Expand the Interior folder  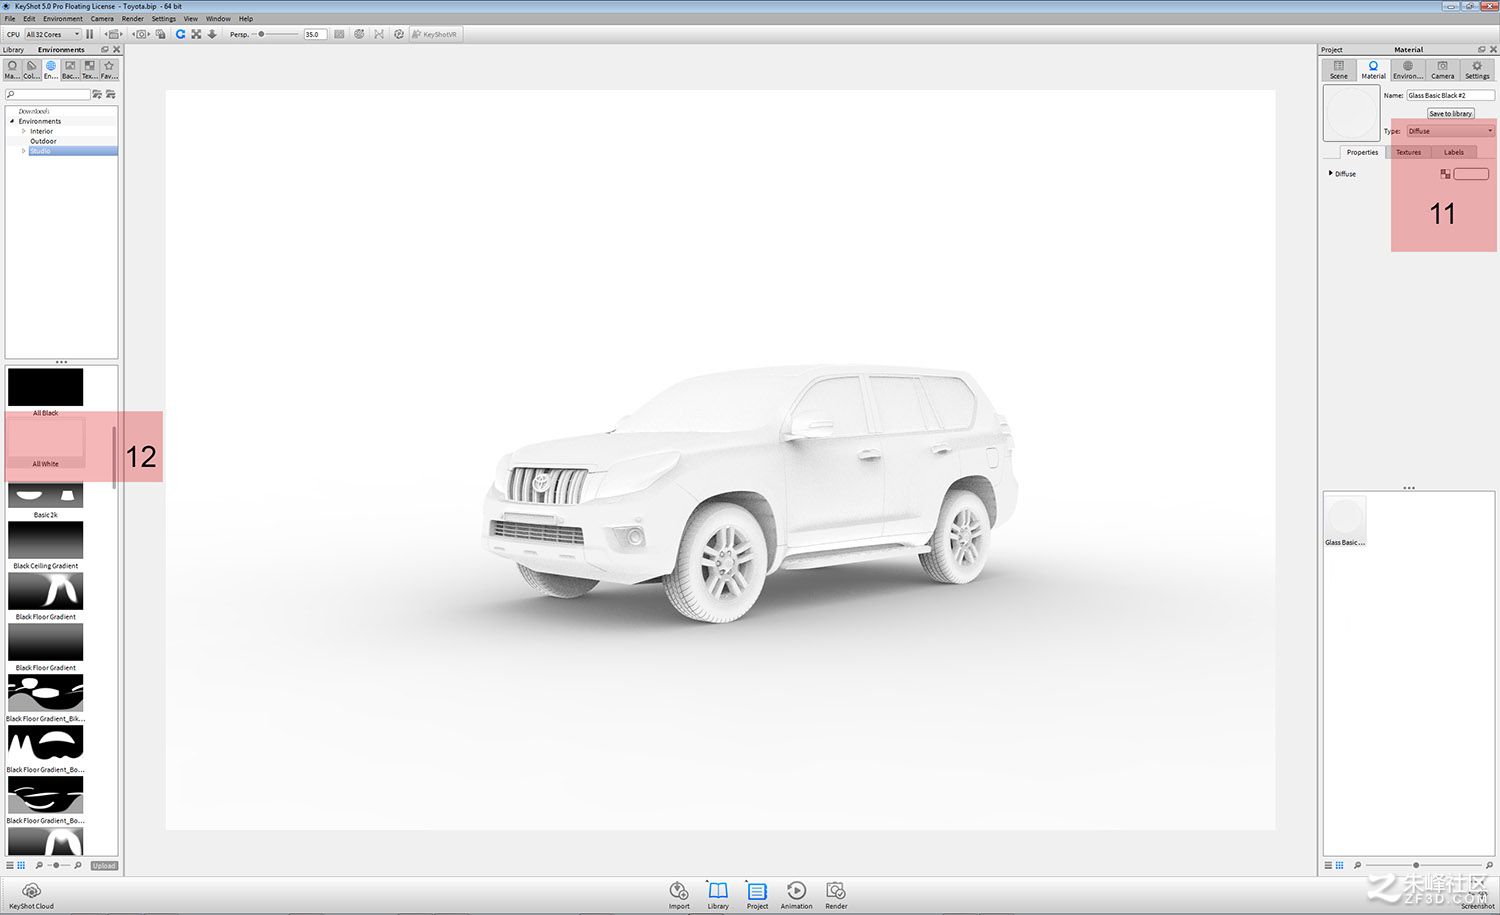coord(24,131)
